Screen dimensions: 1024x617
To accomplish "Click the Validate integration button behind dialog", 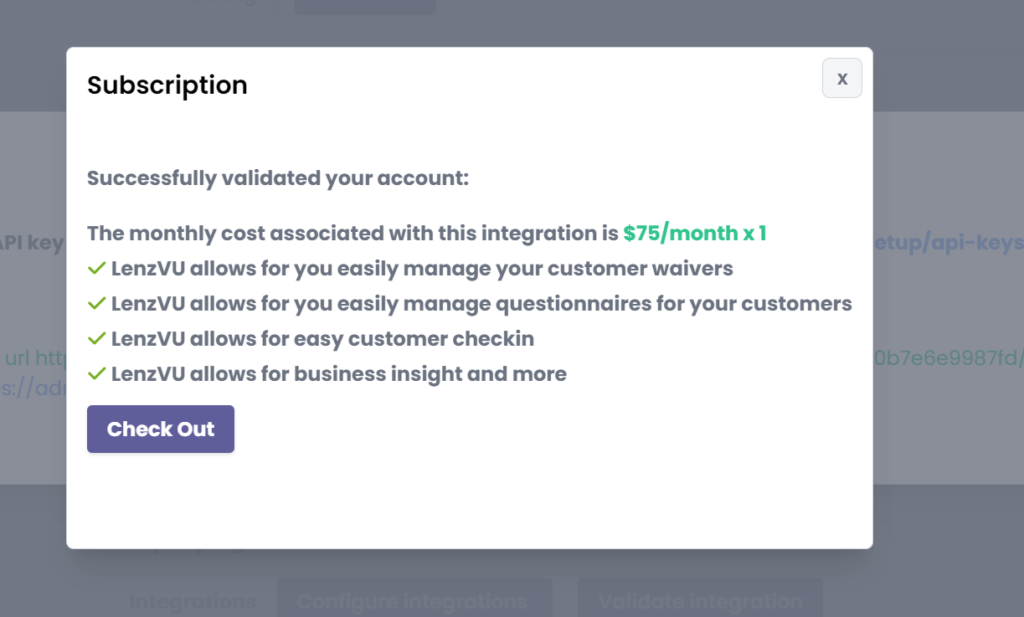I will point(700,601).
